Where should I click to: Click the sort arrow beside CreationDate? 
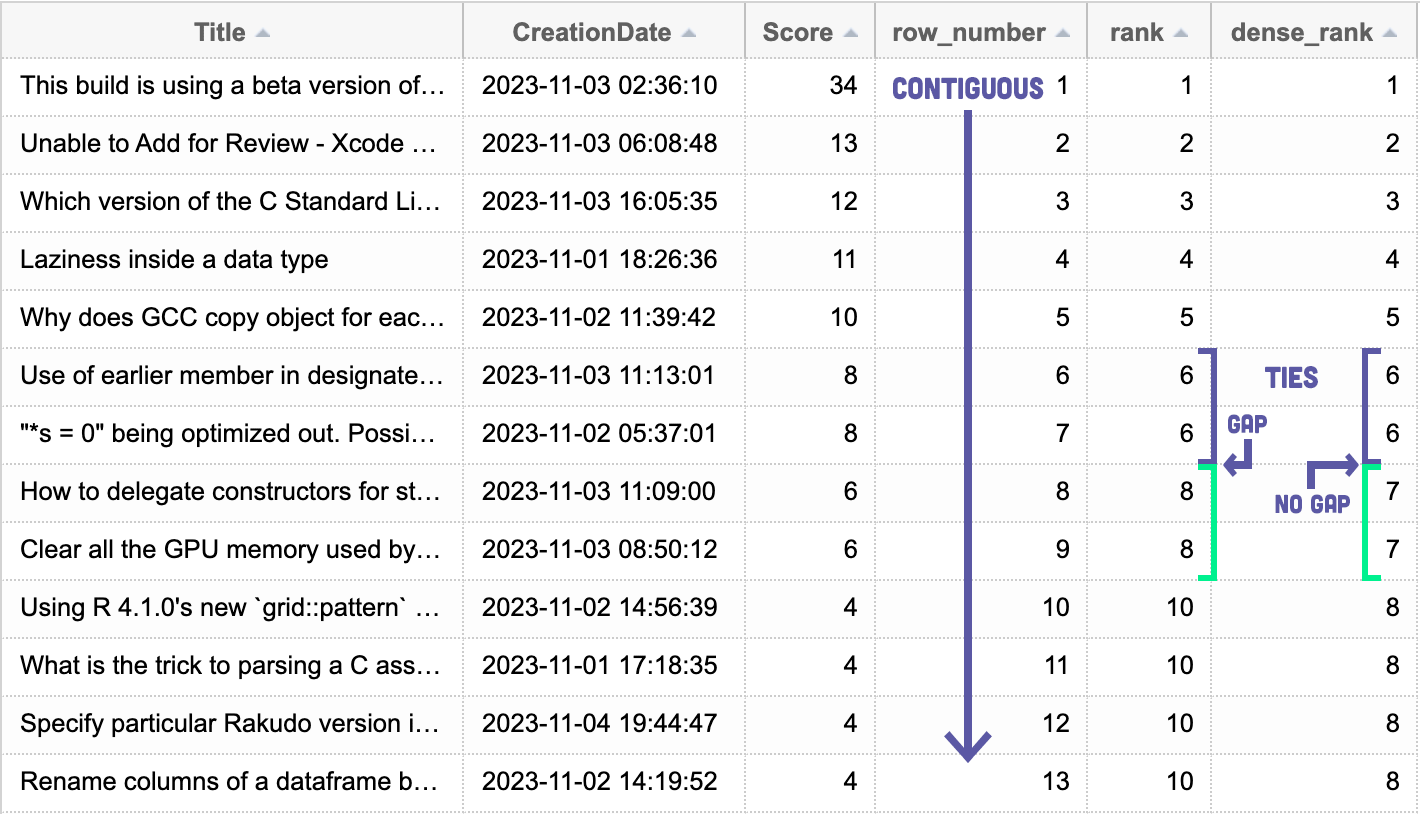click(690, 31)
